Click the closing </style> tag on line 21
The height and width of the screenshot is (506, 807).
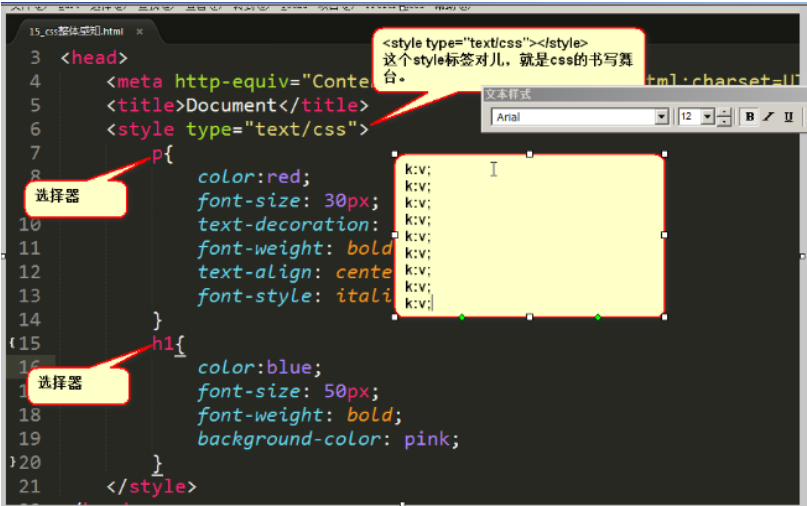(x=151, y=486)
